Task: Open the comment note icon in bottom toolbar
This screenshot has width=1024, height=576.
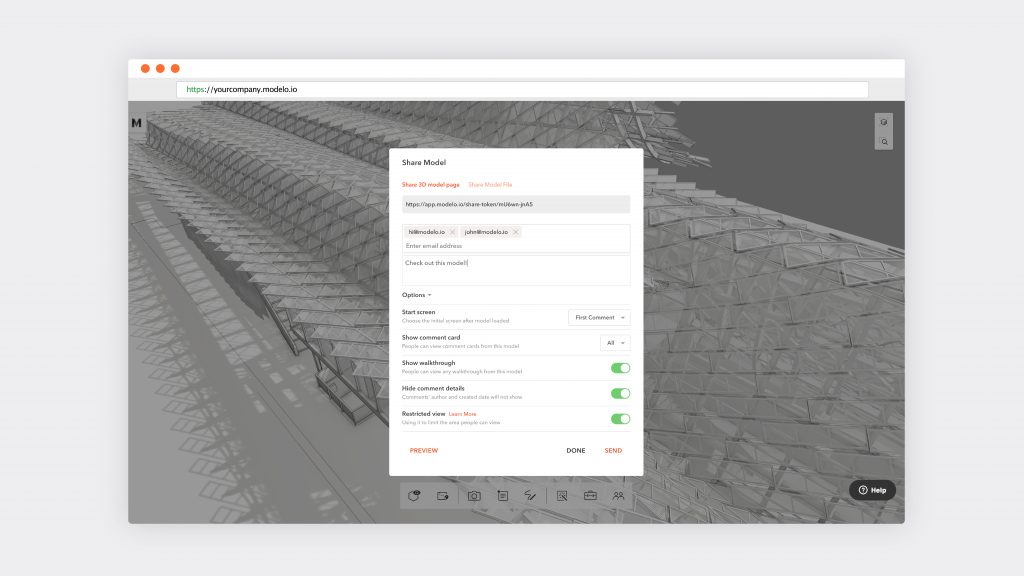Action: coord(503,496)
